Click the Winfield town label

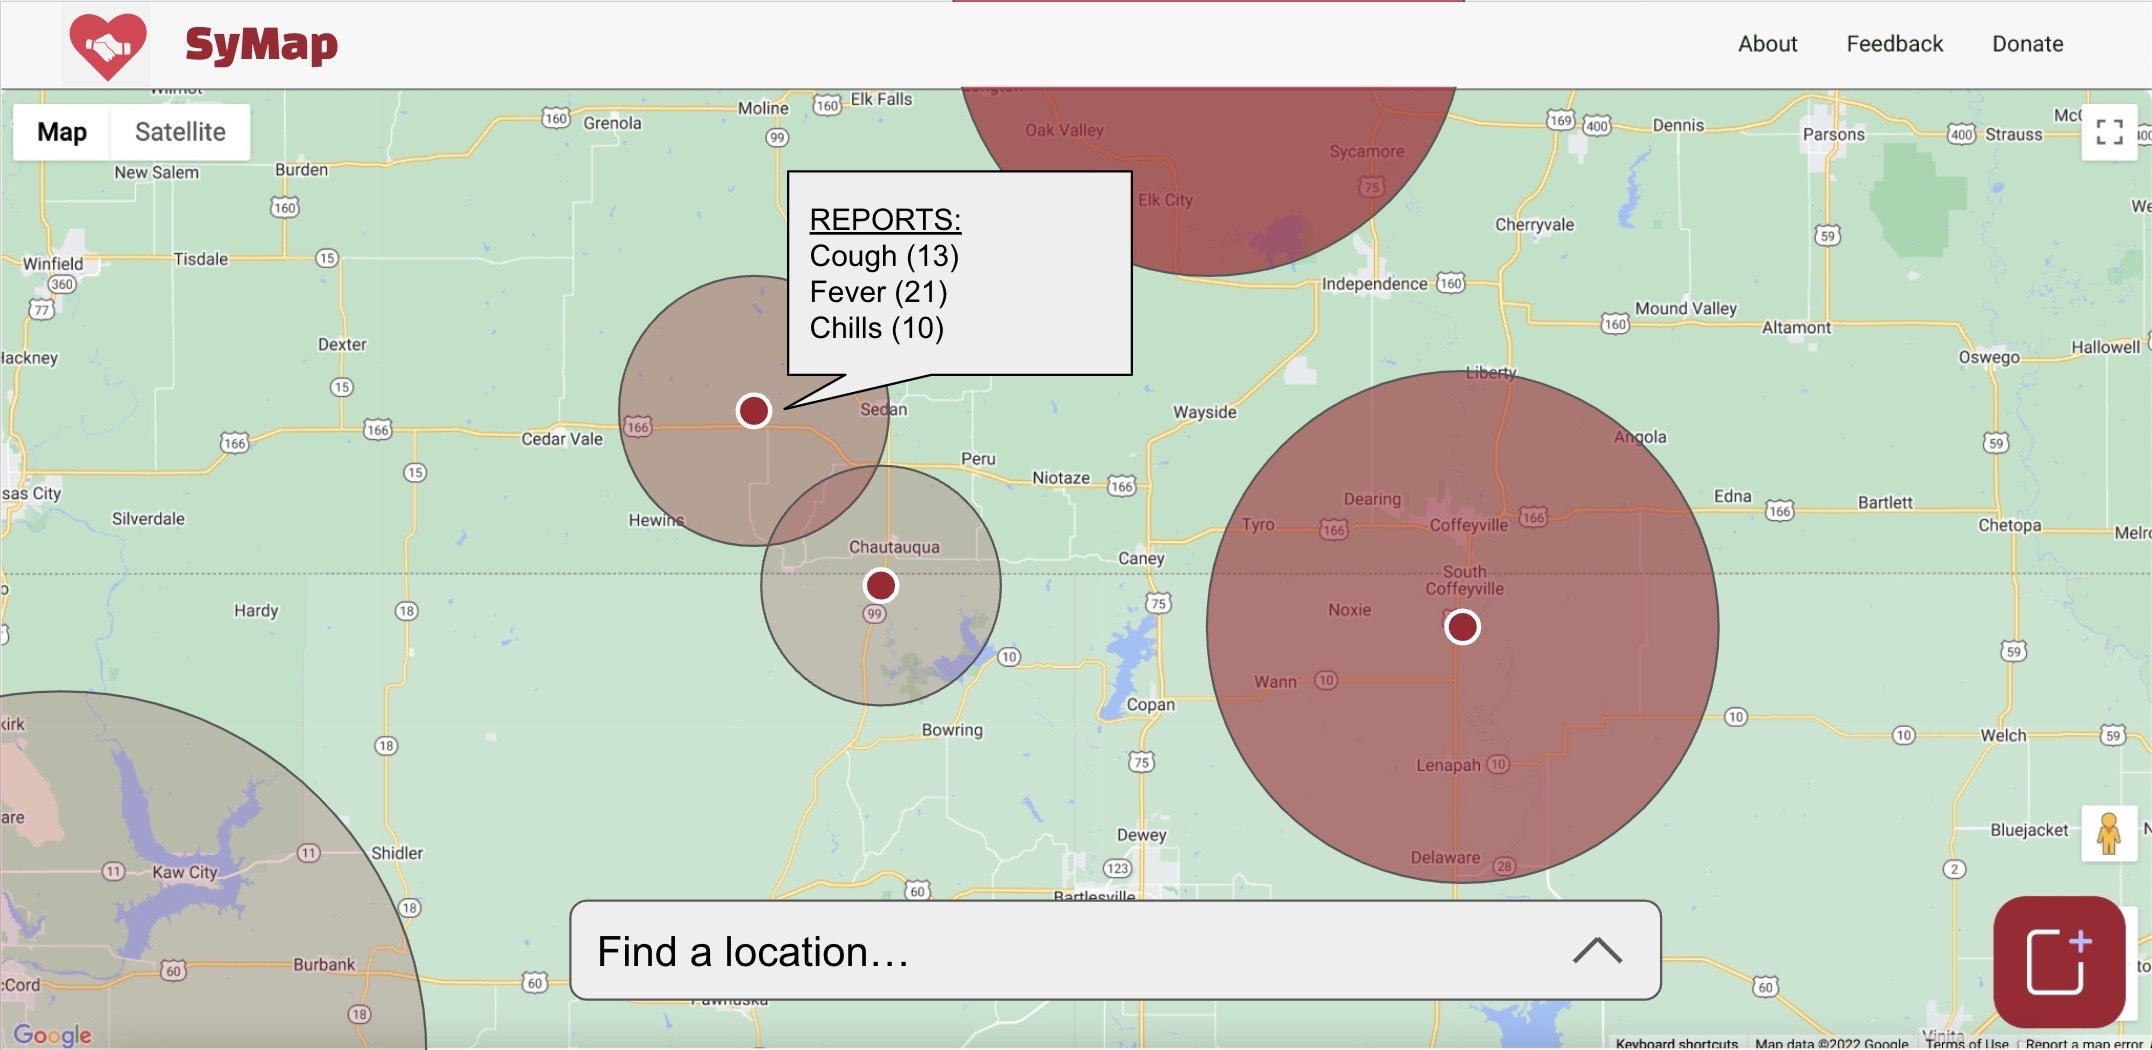53,264
